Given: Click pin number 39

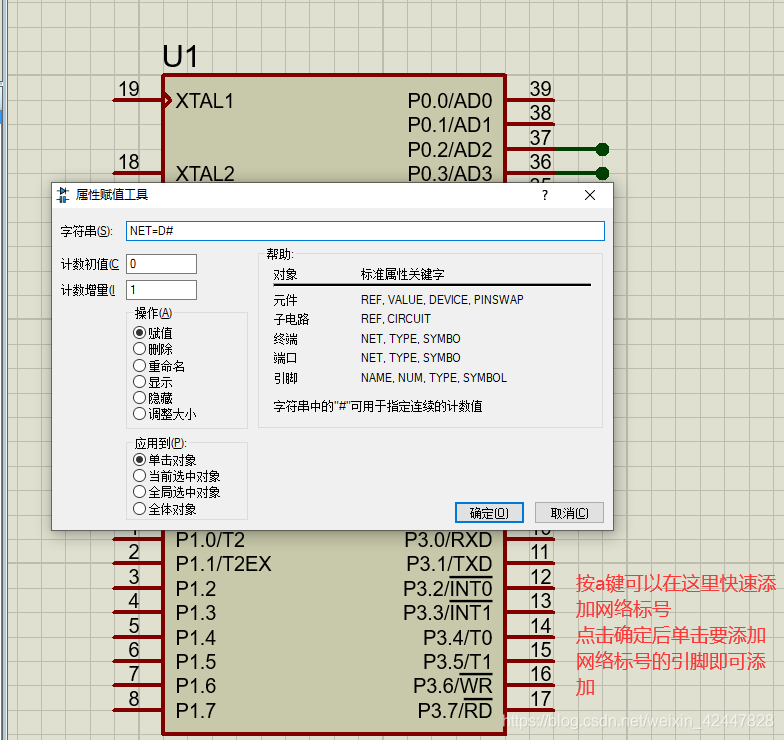Looking at the screenshot, I should pyautogui.click(x=540, y=88).
